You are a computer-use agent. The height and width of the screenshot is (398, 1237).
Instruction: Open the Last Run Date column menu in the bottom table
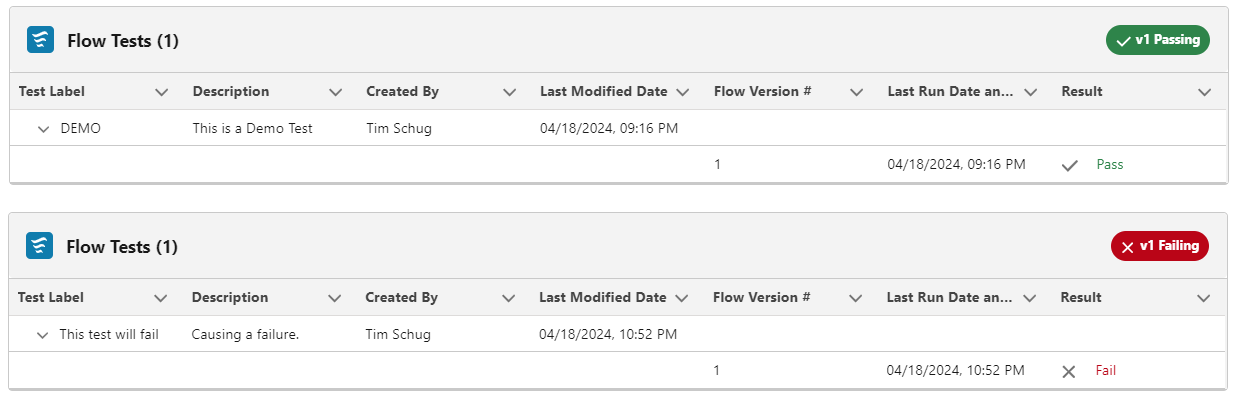click(1029, 298)
